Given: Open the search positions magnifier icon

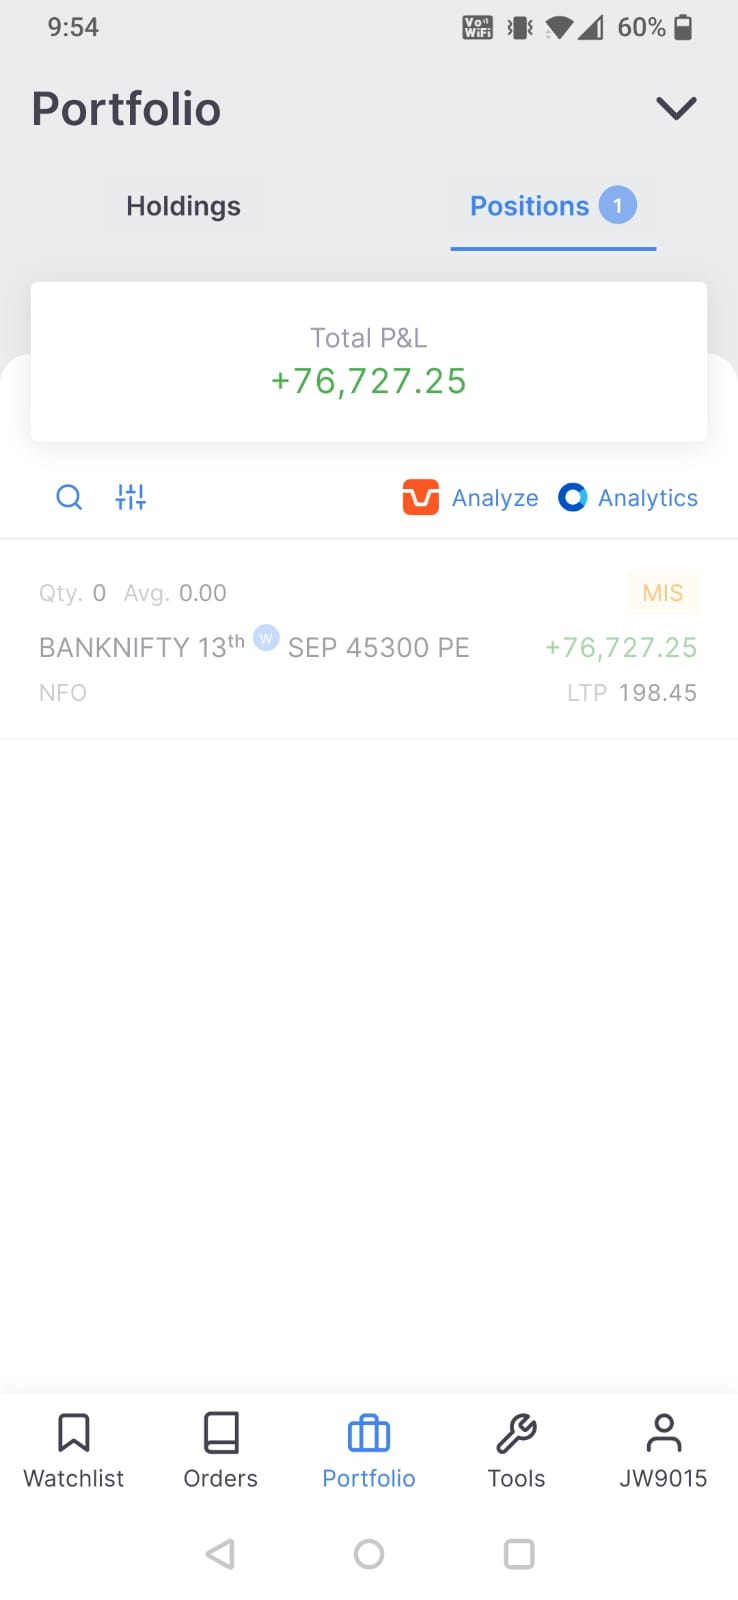Looking at the screenshot, I should point(69,497).
